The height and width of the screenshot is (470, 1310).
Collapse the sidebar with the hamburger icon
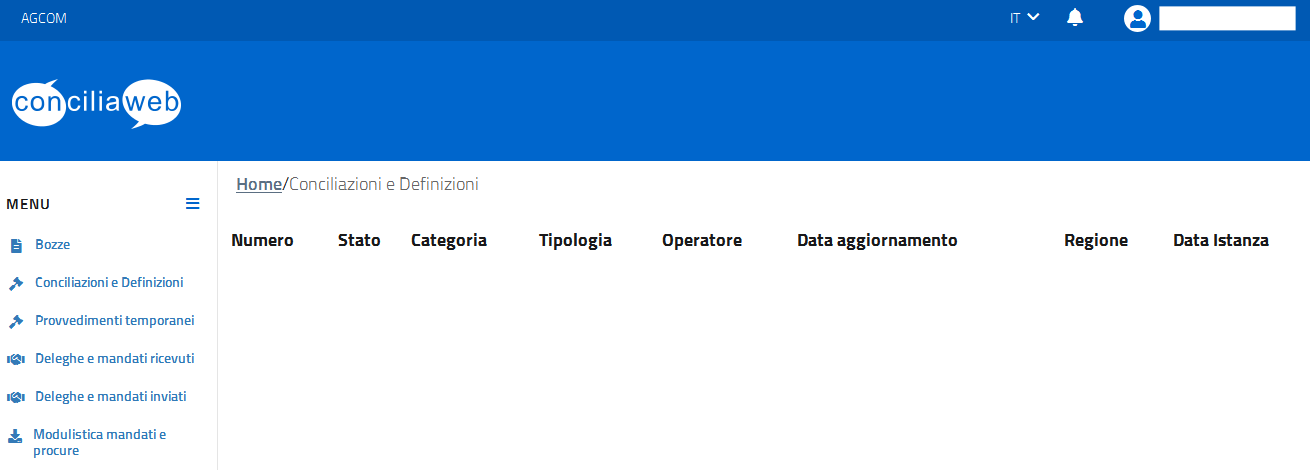pos(193,203)
